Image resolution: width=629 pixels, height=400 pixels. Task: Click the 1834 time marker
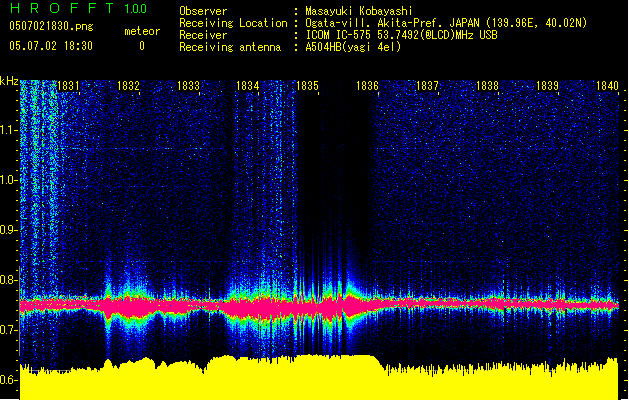pos(248,86)
